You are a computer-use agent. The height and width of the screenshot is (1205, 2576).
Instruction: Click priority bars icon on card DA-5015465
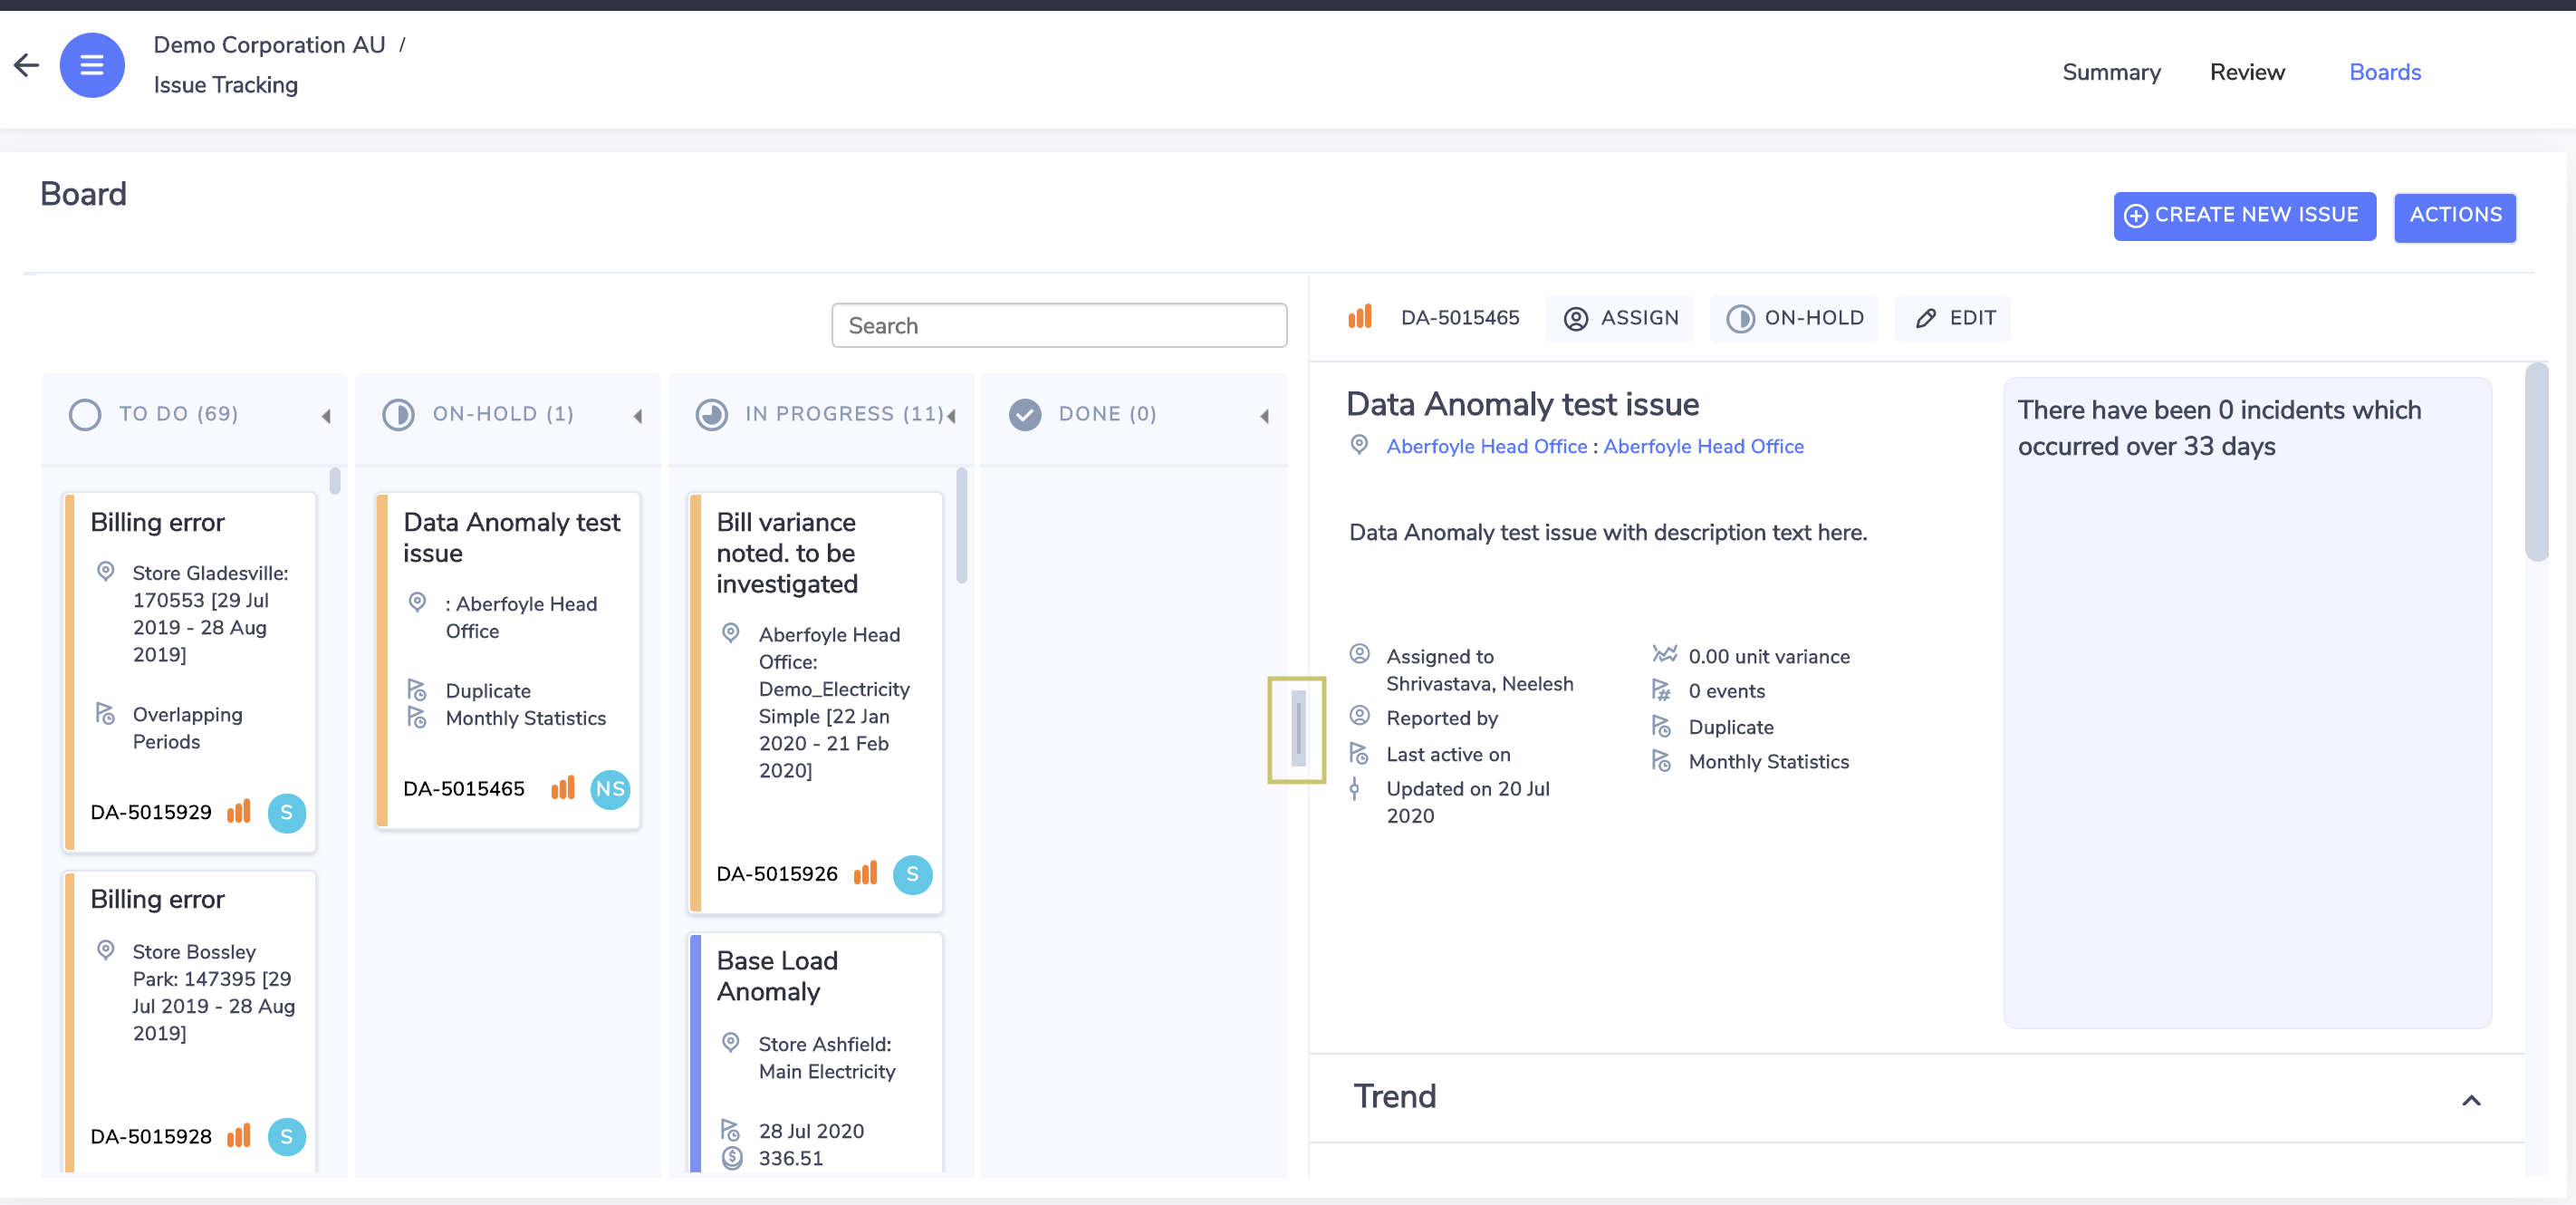coord(563,788)
